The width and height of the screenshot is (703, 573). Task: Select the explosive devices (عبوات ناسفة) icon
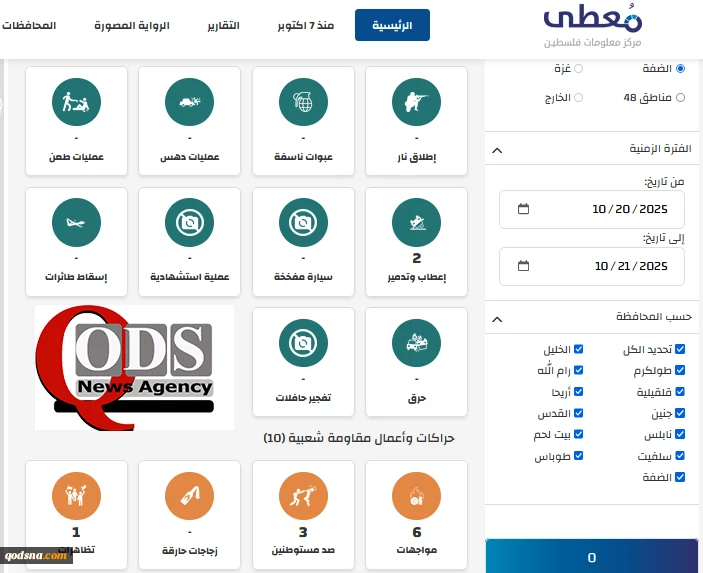303,101
